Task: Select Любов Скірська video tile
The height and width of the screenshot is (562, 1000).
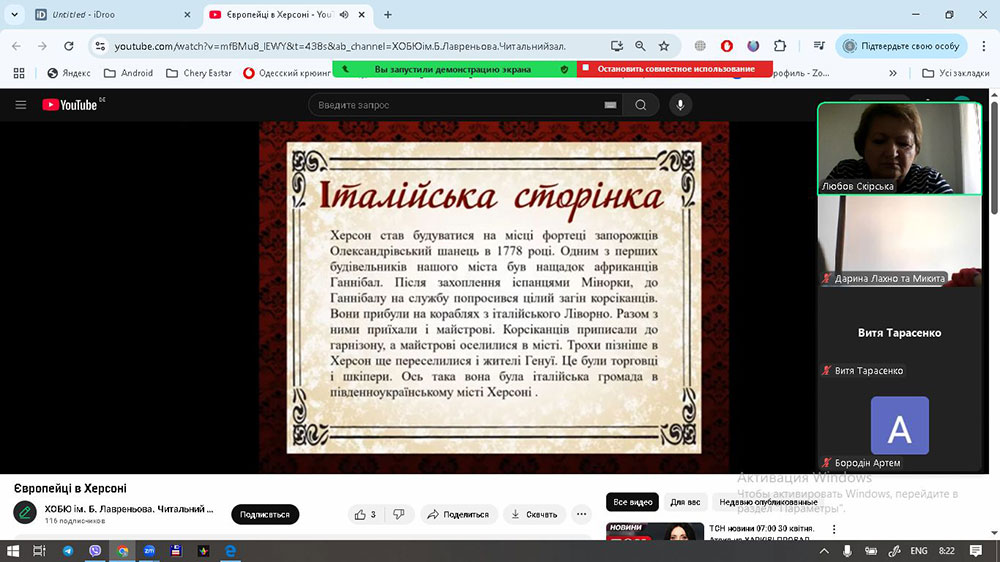Action: (x=899, y=149)
